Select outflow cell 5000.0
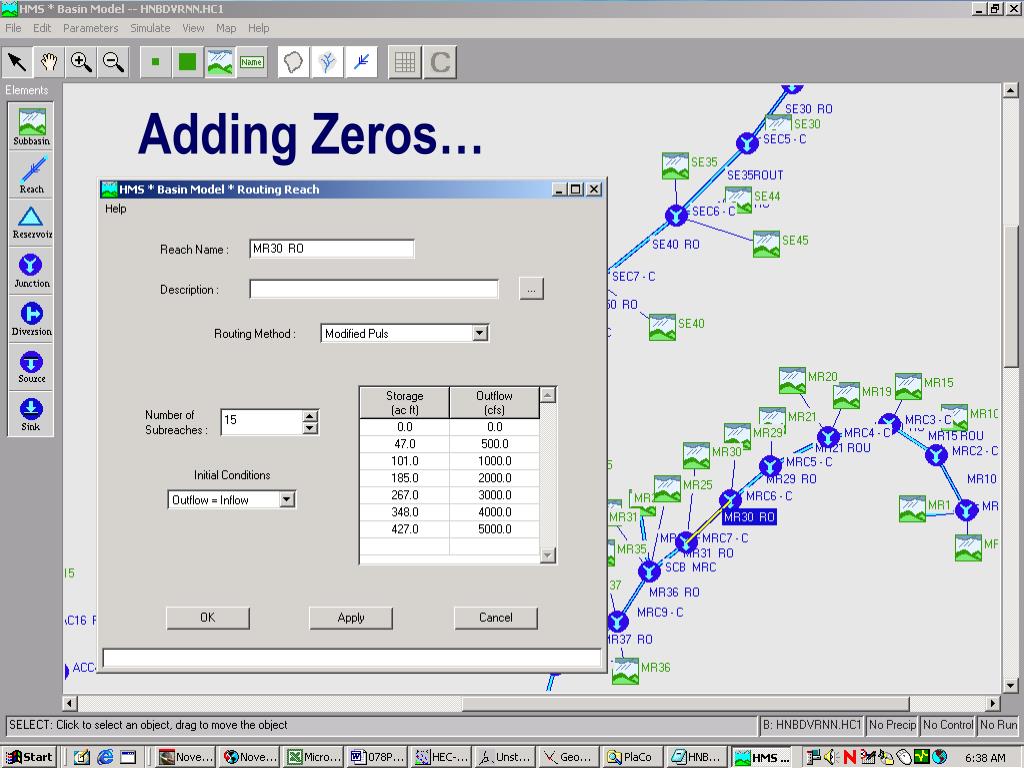Screen dimensions: 1024x768 pos(494,529)
